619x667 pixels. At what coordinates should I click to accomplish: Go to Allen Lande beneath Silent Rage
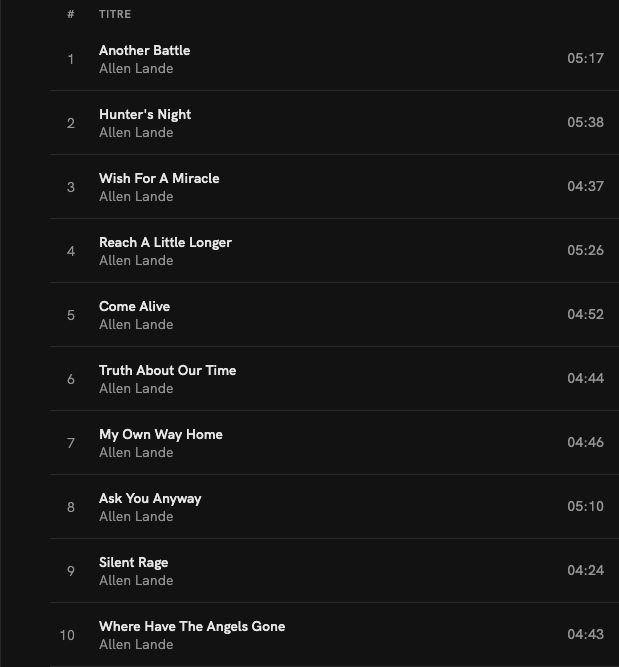click(x=136, y=581)
